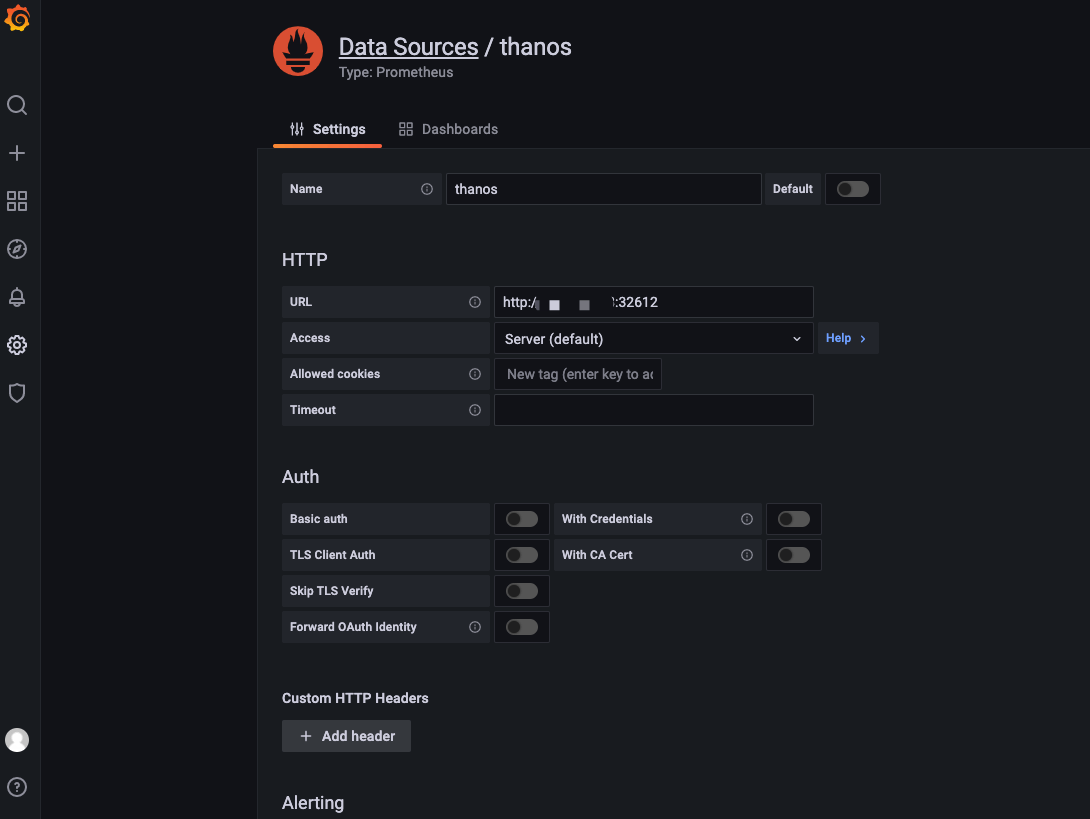Open the Help question mark icon
This screenshot has width=1090, height=819.
click(17, 787)
